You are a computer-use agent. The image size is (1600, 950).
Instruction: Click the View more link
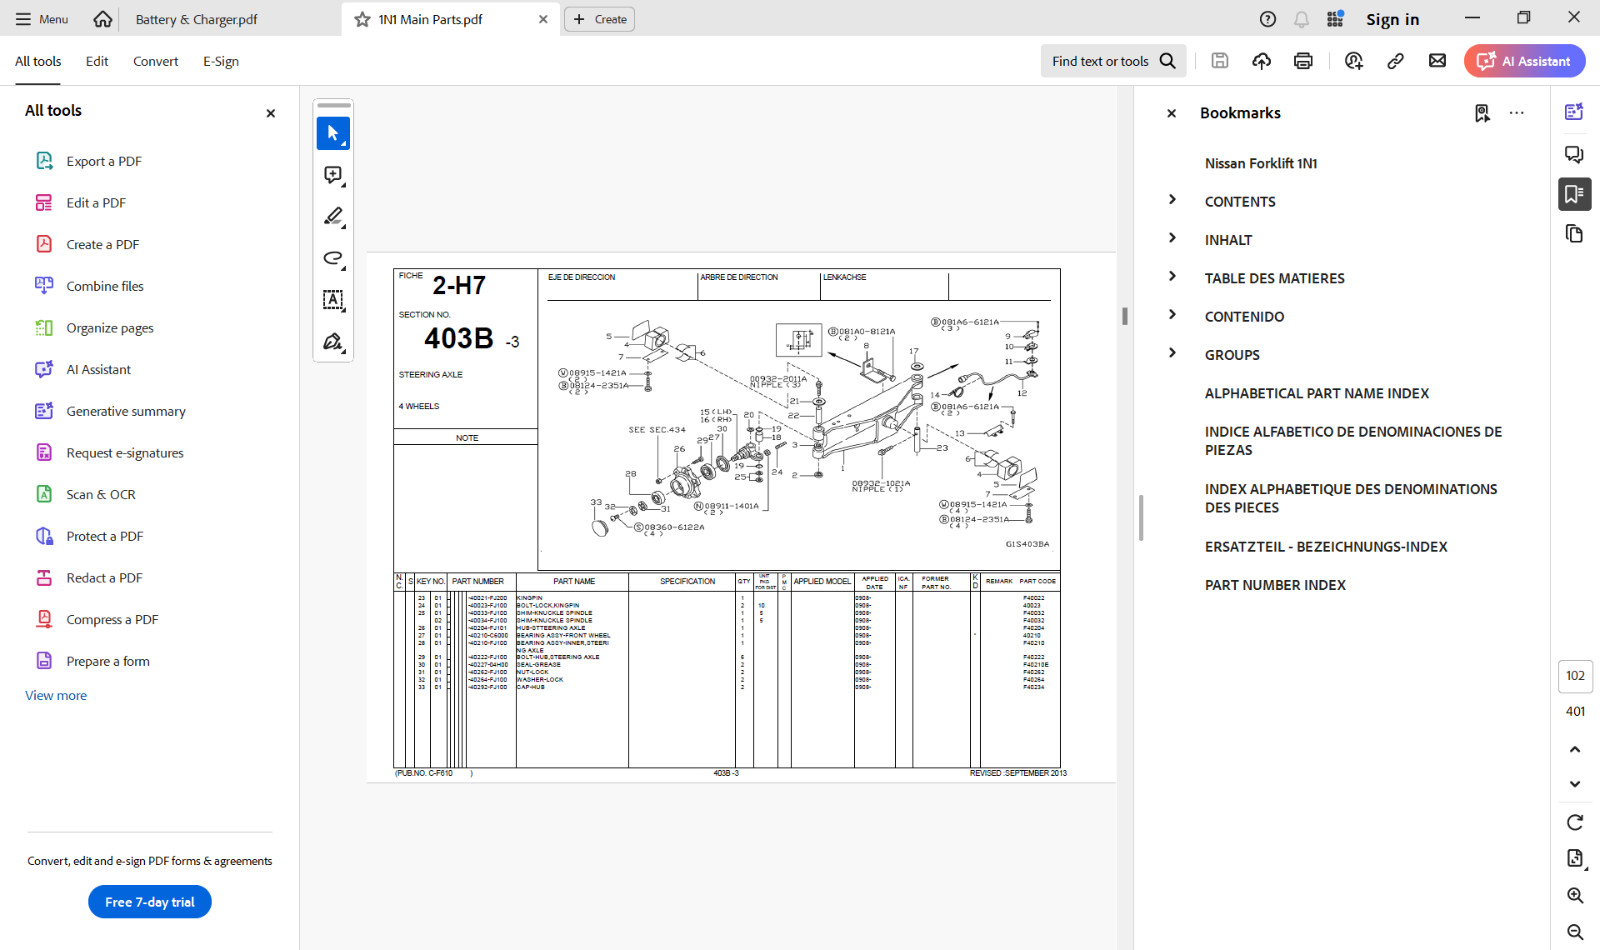click(x=56, y=695)
